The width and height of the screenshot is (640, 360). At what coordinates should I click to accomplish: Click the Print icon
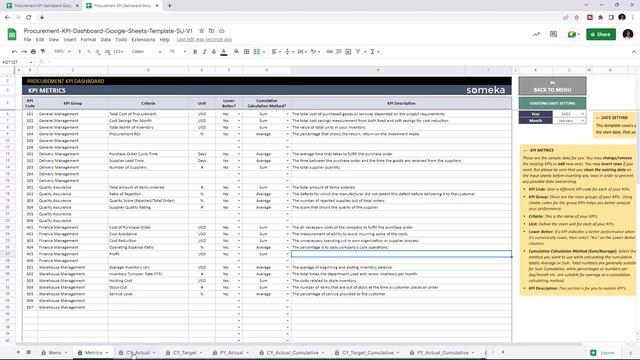[33, 52]
